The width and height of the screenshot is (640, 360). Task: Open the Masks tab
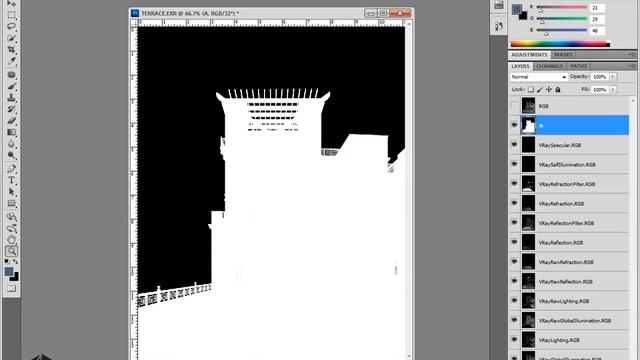click(563, 55)
